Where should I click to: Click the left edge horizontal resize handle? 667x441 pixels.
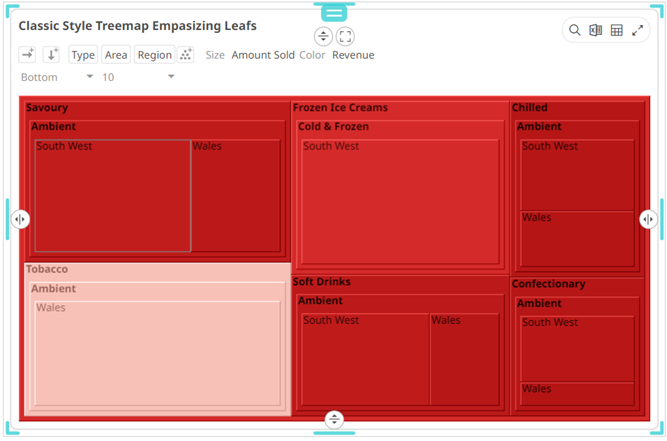tap(20, 219)
